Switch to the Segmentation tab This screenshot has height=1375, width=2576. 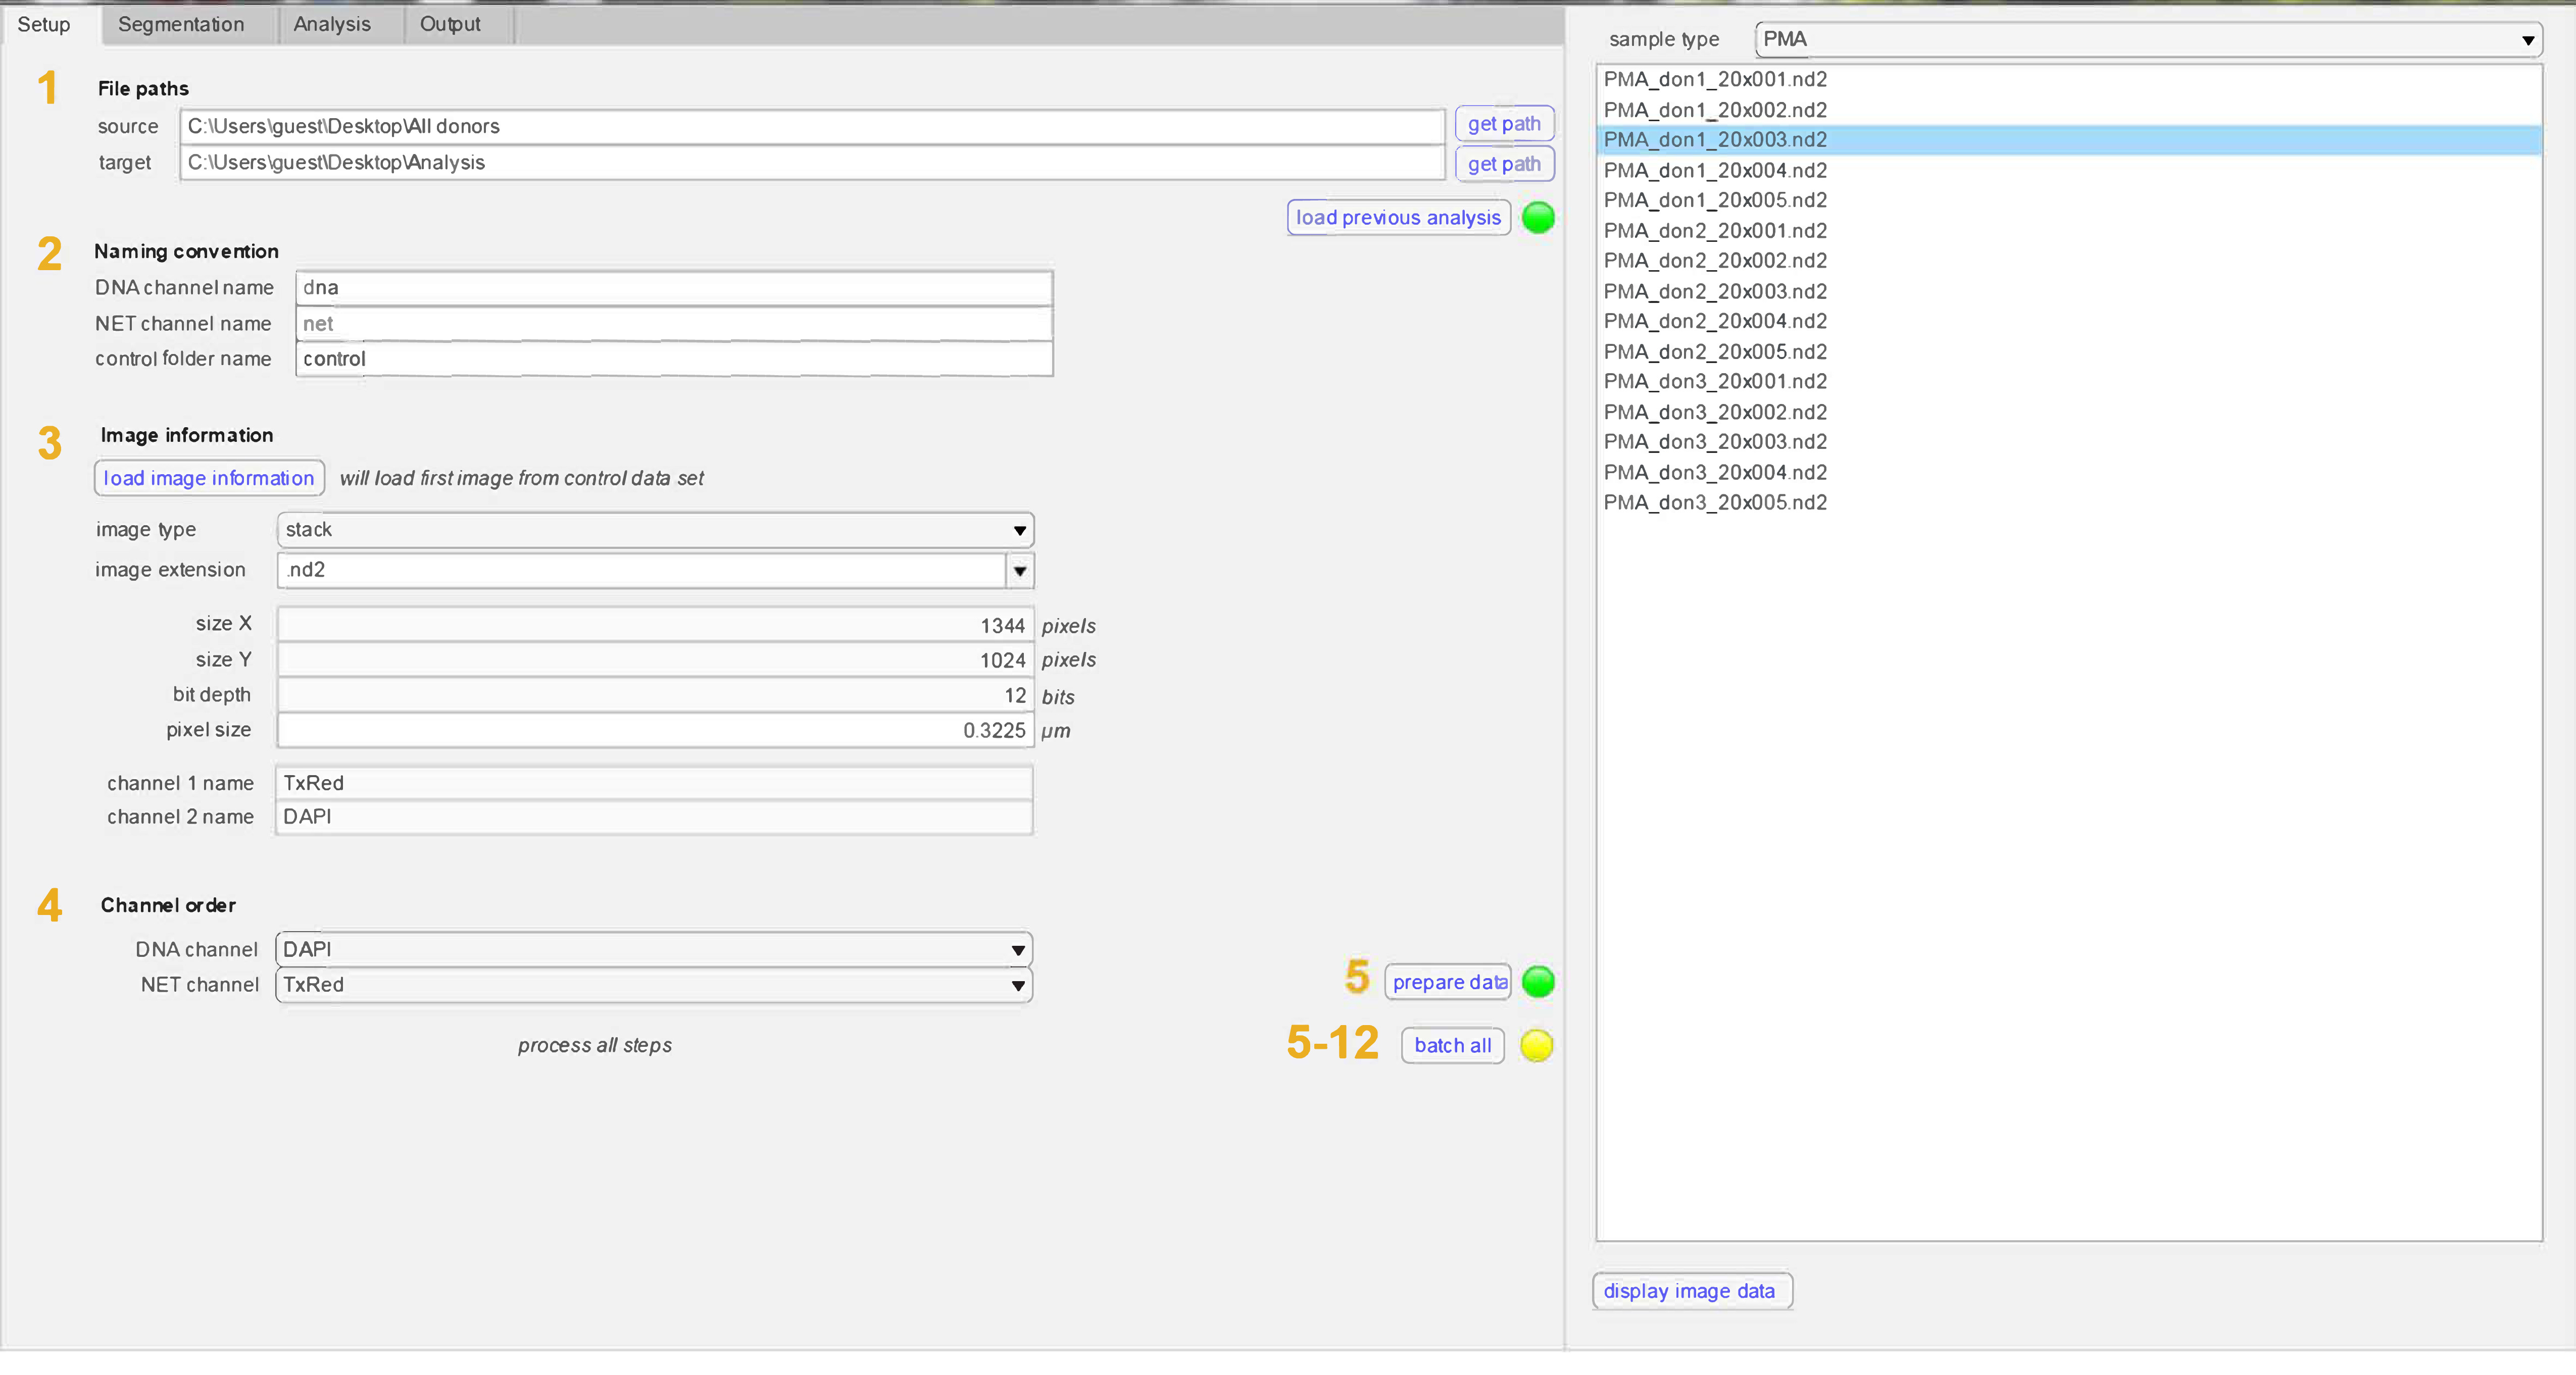pyautogui.click(x=181, y=24)
